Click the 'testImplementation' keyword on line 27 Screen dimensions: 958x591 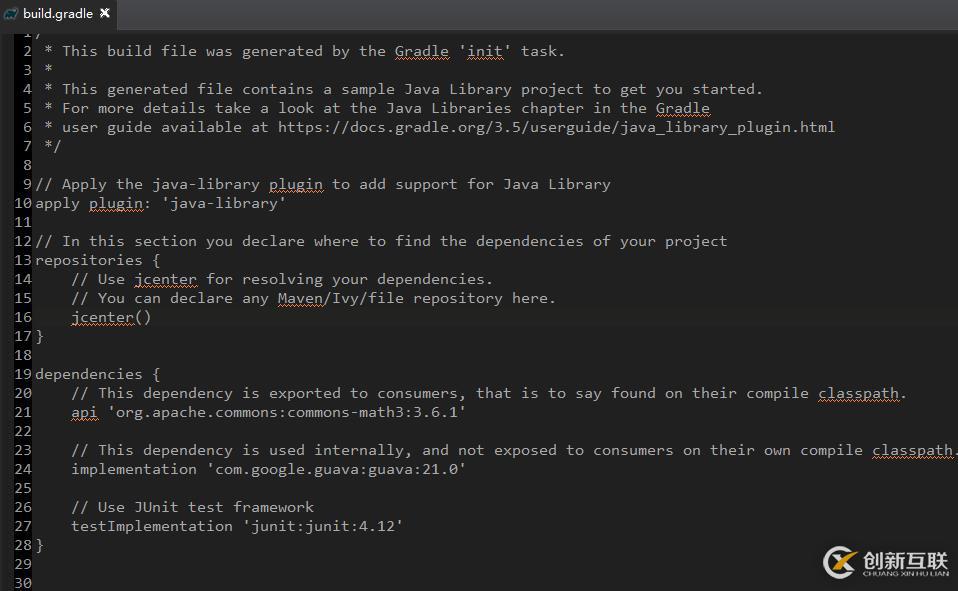[x=152, y=526]
